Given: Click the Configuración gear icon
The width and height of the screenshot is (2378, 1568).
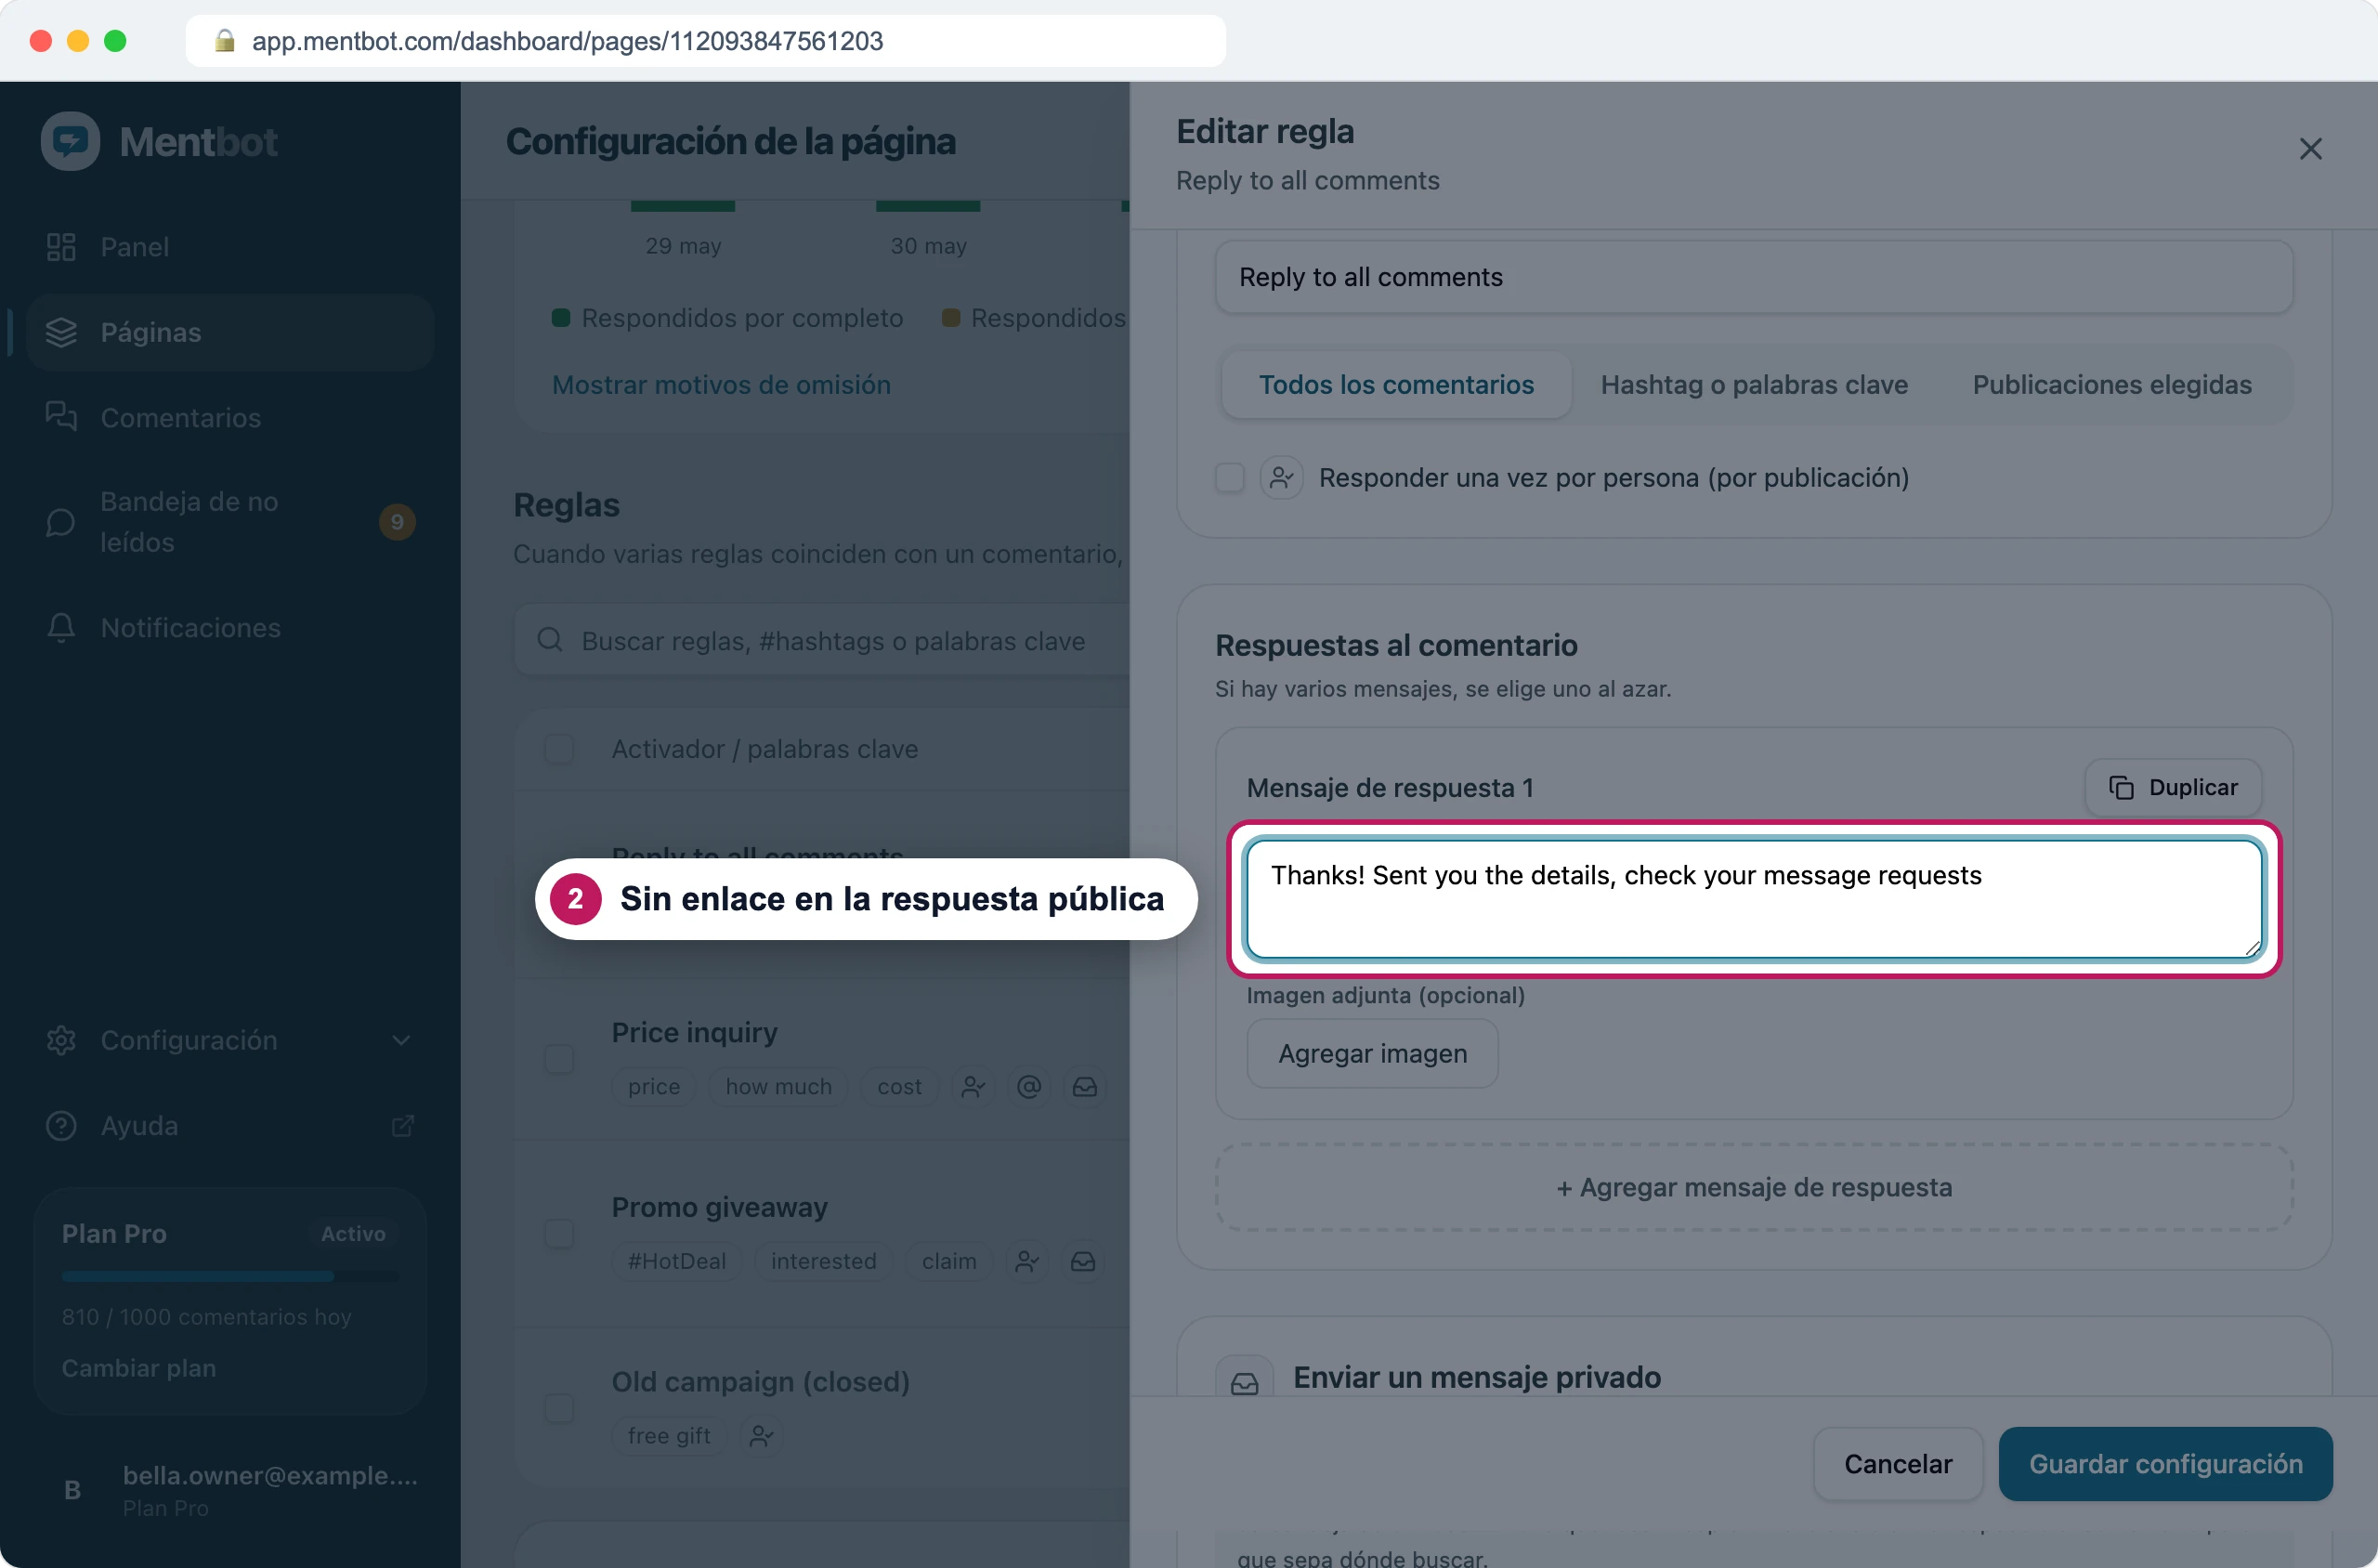Looking at the screenshot, I should 61,1040.
